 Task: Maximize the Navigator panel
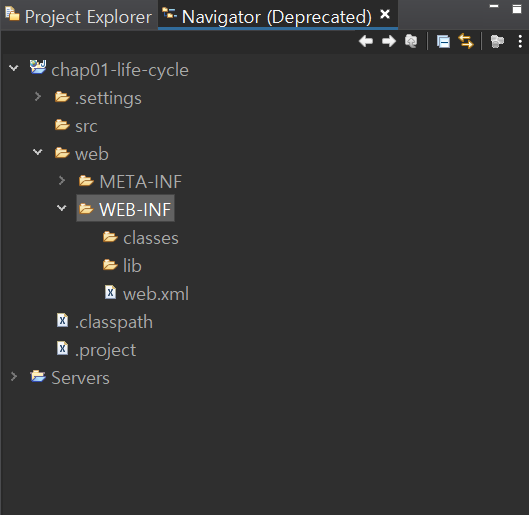(517, 9)
